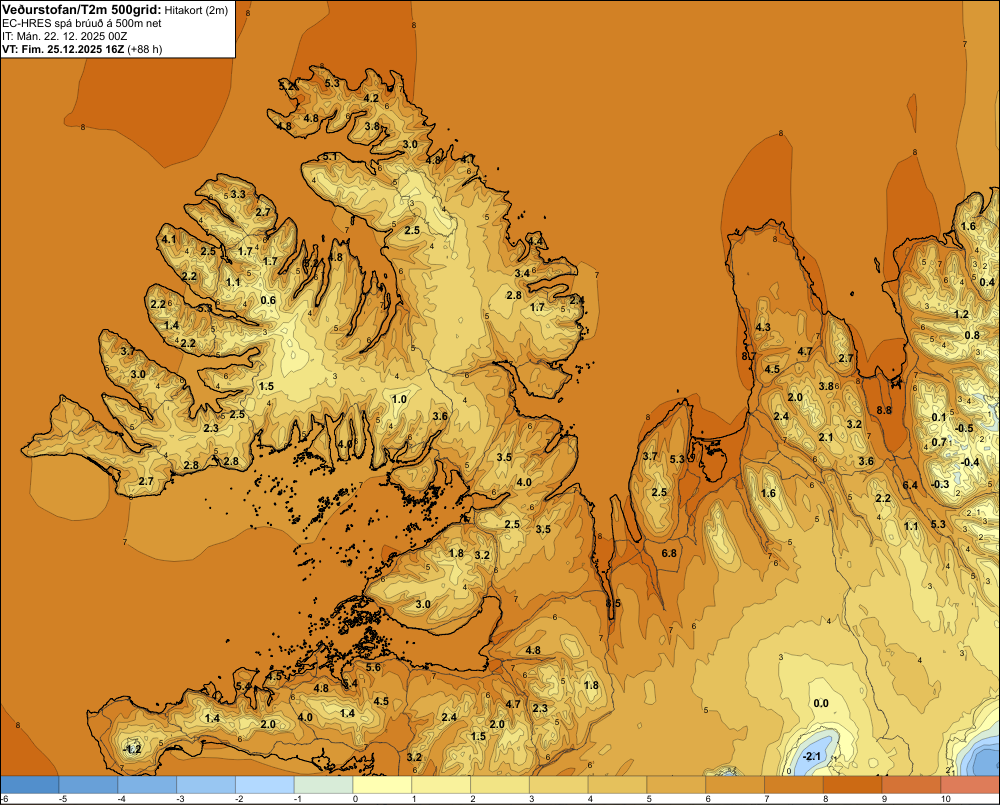Screen dimensions: 1000x805
Task: Click the 0.0 temperature value on the map
Action: (x=821, y=703)
